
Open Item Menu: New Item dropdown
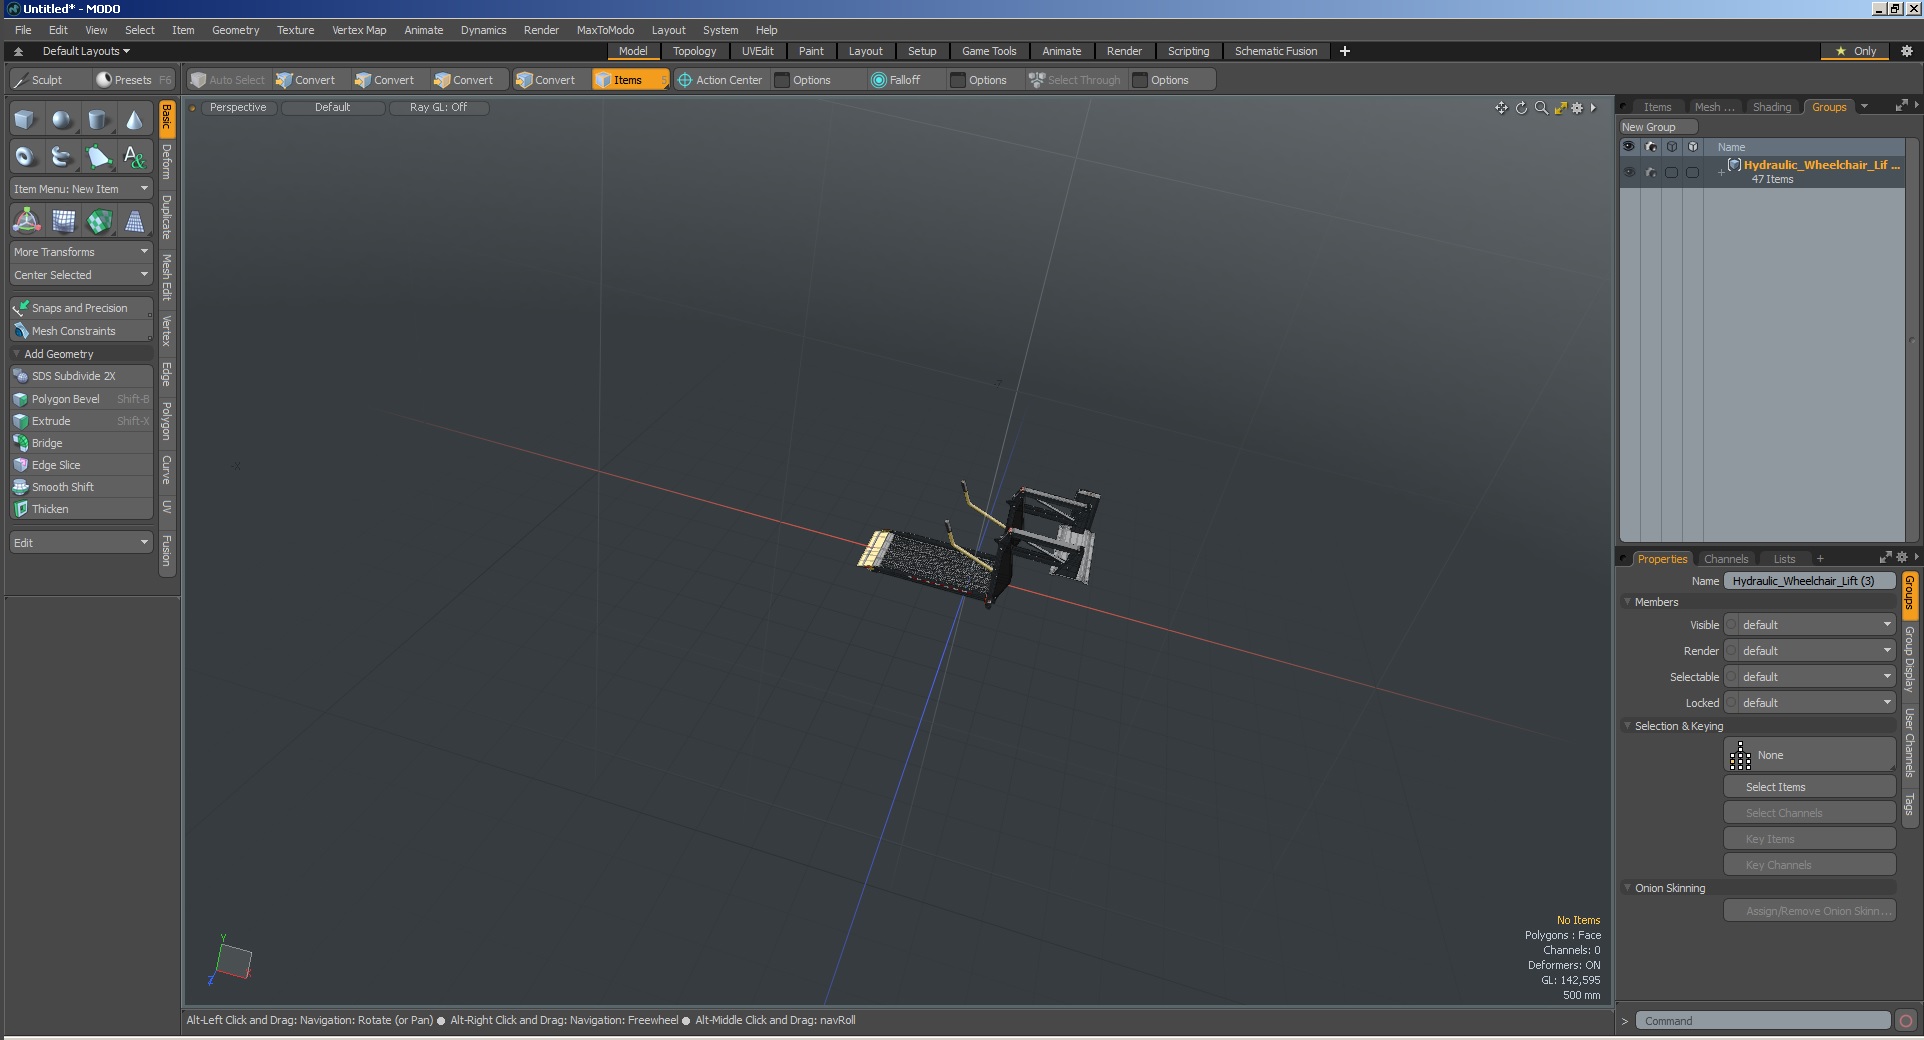point(81,189)
